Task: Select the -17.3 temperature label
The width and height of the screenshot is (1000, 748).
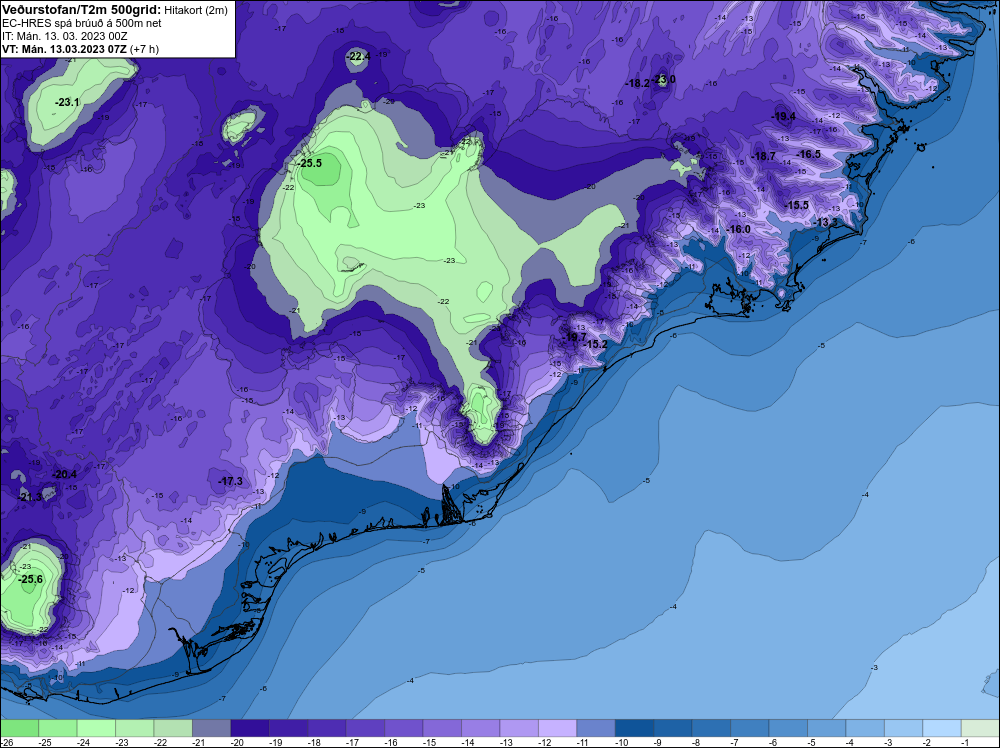Action: click(230, 481)
